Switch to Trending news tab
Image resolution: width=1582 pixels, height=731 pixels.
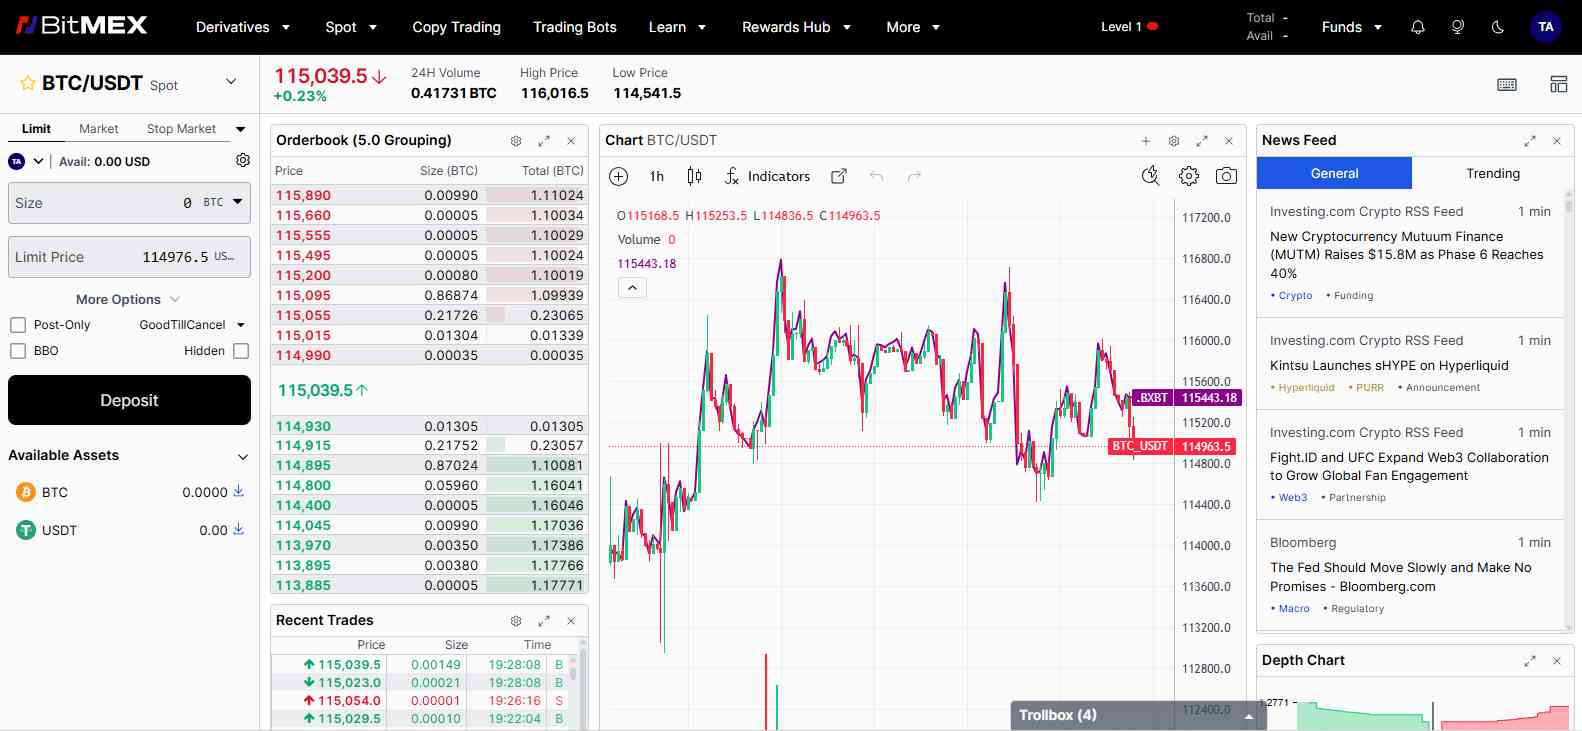click(1493, 173)
